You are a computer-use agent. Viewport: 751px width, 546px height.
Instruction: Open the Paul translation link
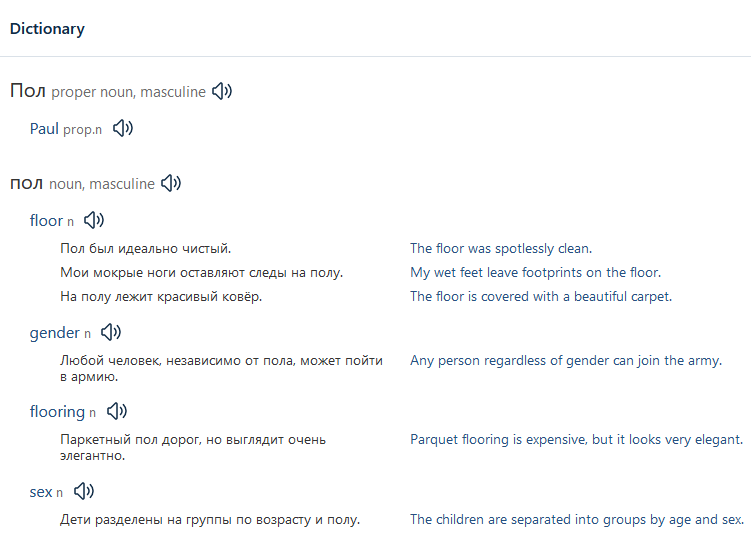tap(44, 129)
